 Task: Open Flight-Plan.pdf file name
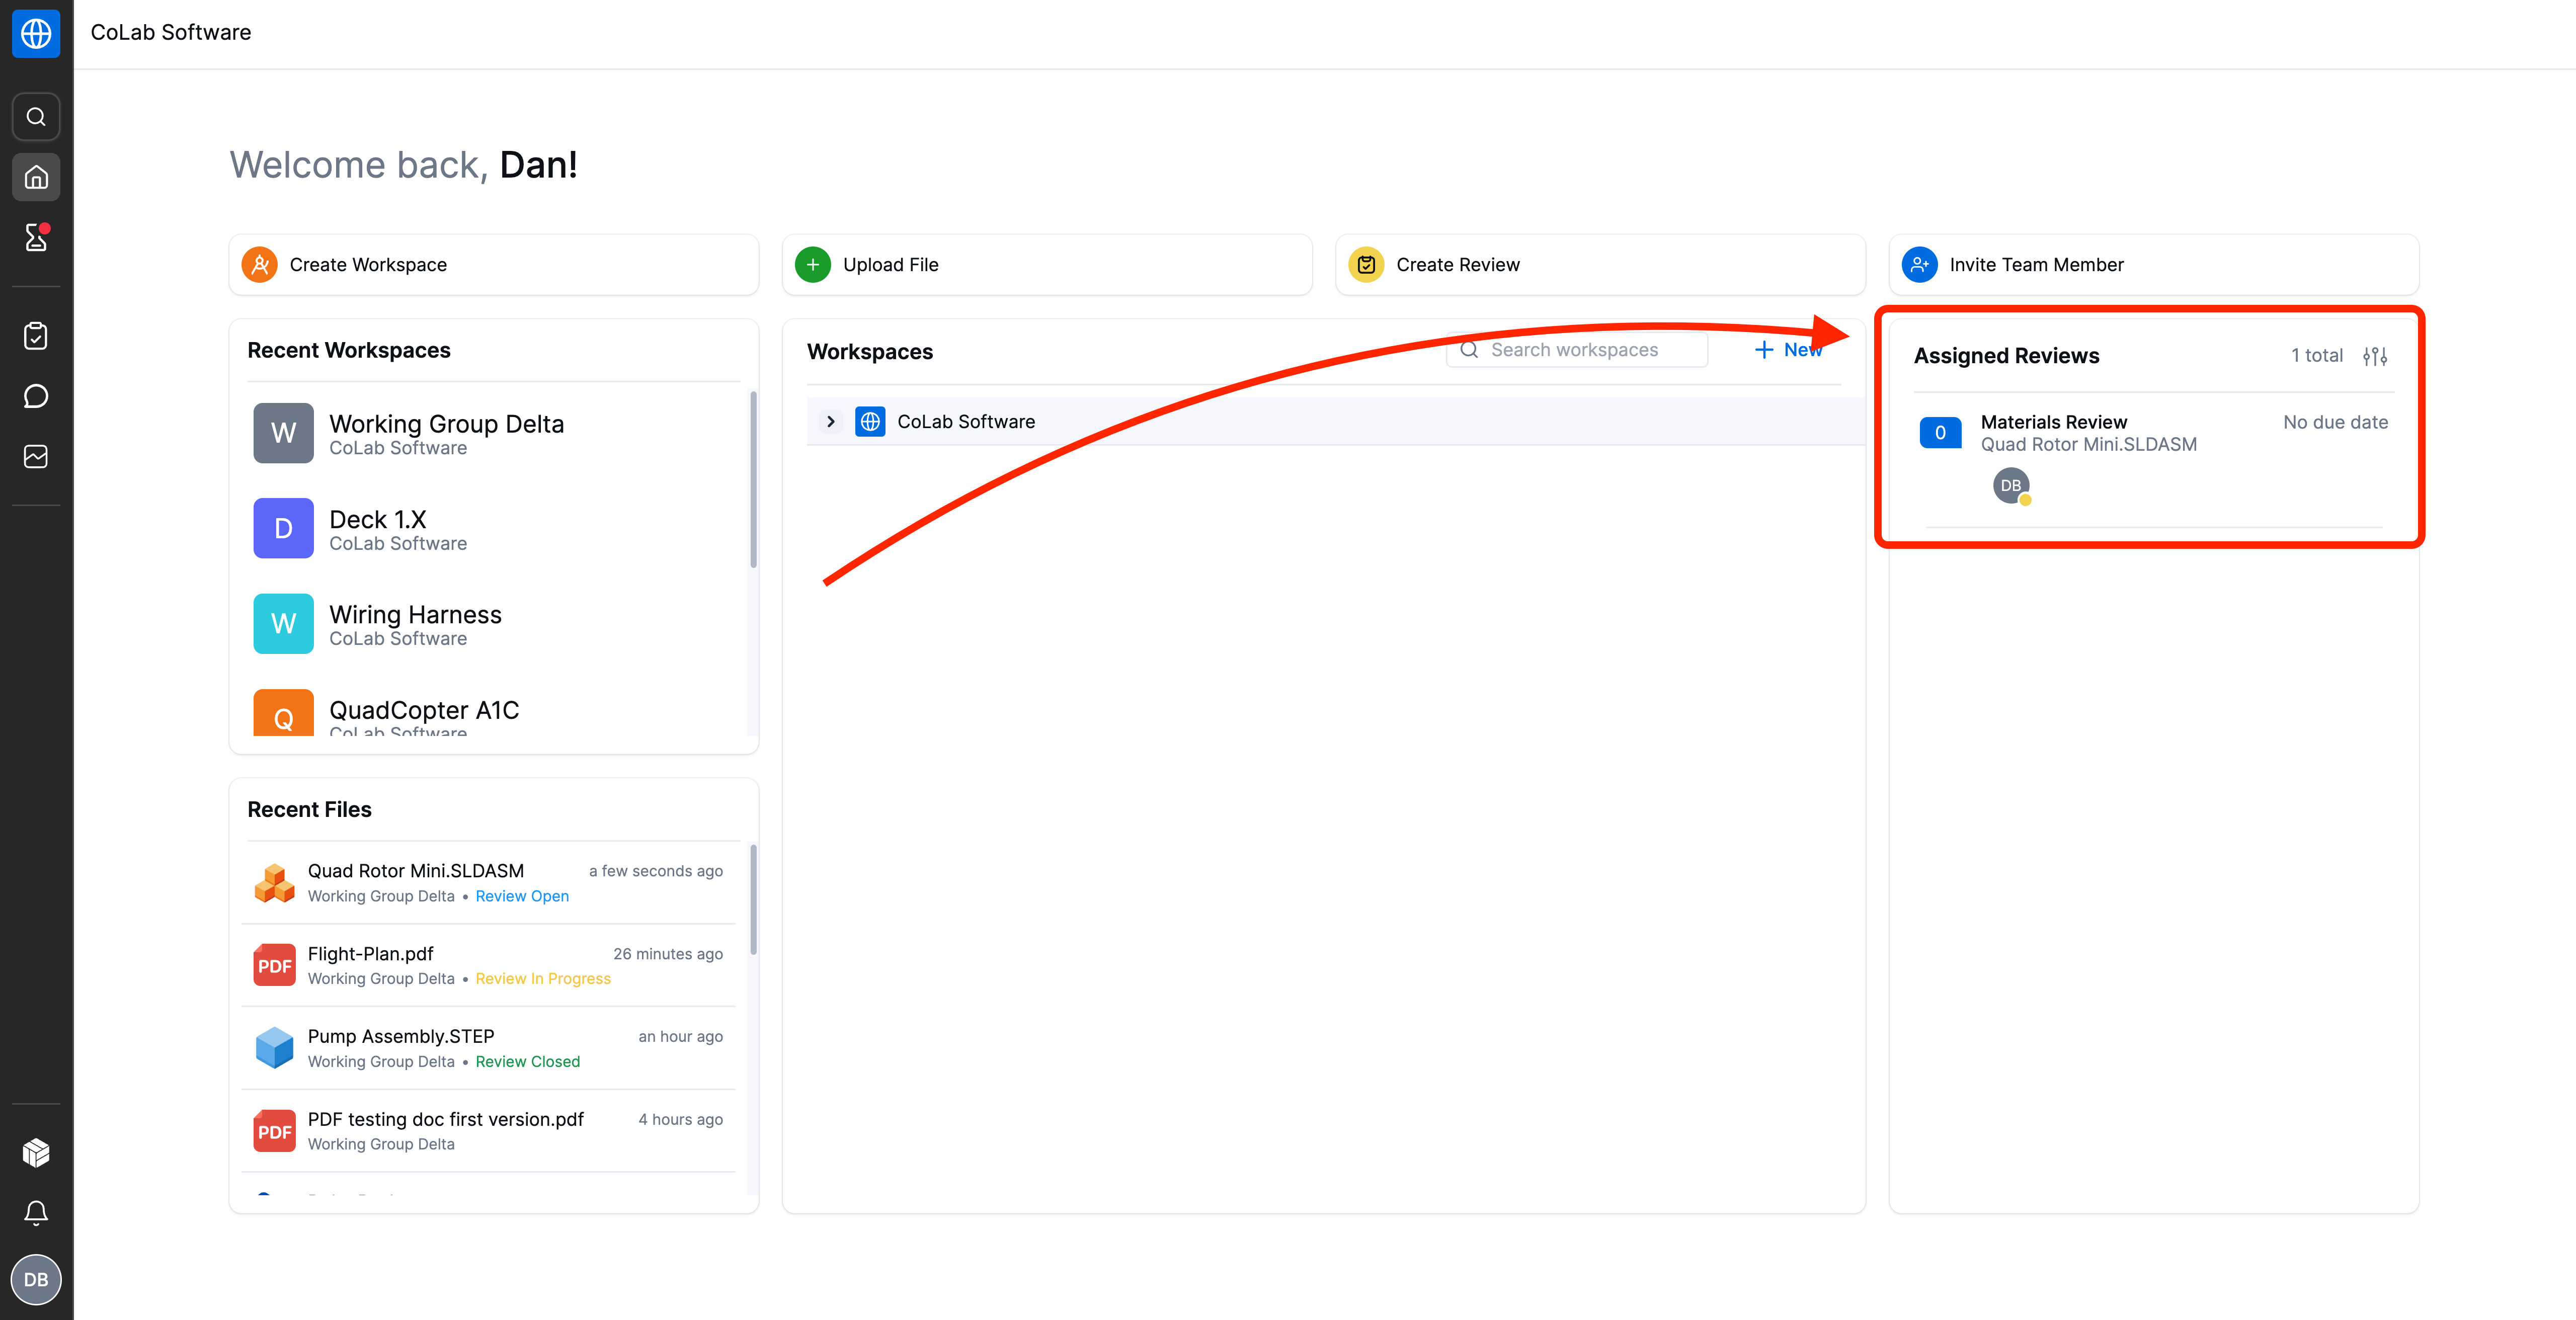click(x=371, y=954)
